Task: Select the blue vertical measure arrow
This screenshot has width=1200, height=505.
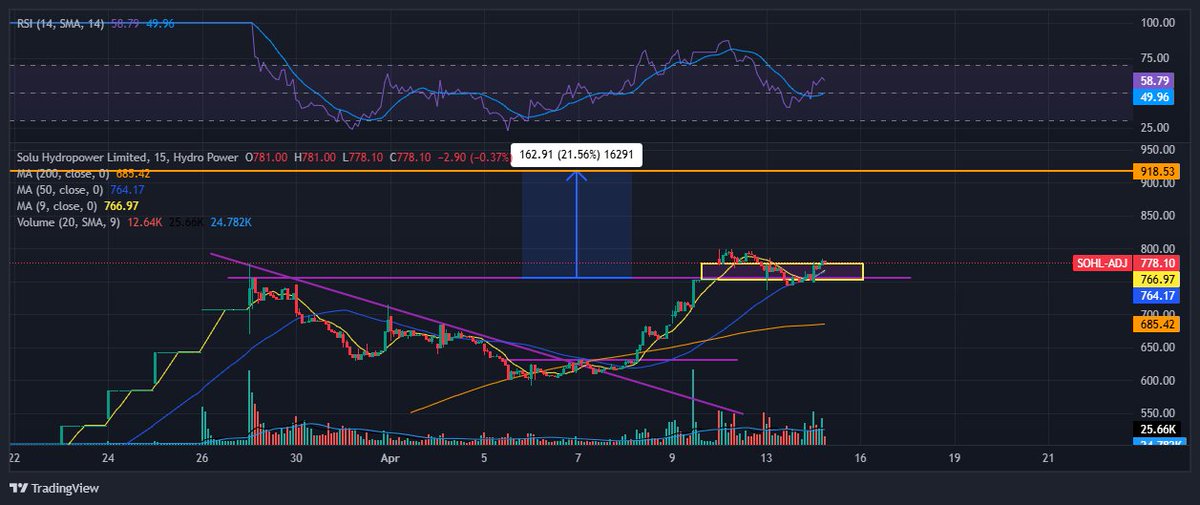Action: tap(576, 222)
